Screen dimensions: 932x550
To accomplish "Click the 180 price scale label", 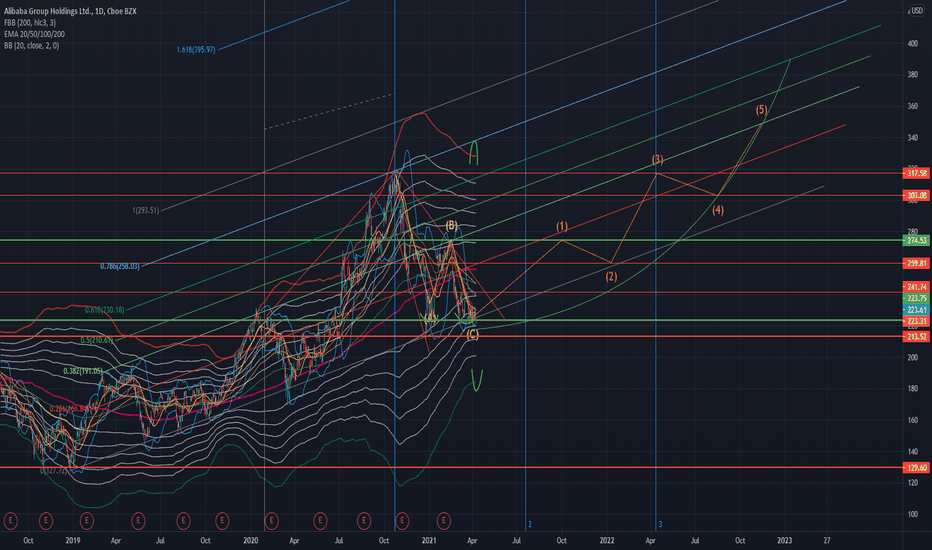I will (912, 389).
